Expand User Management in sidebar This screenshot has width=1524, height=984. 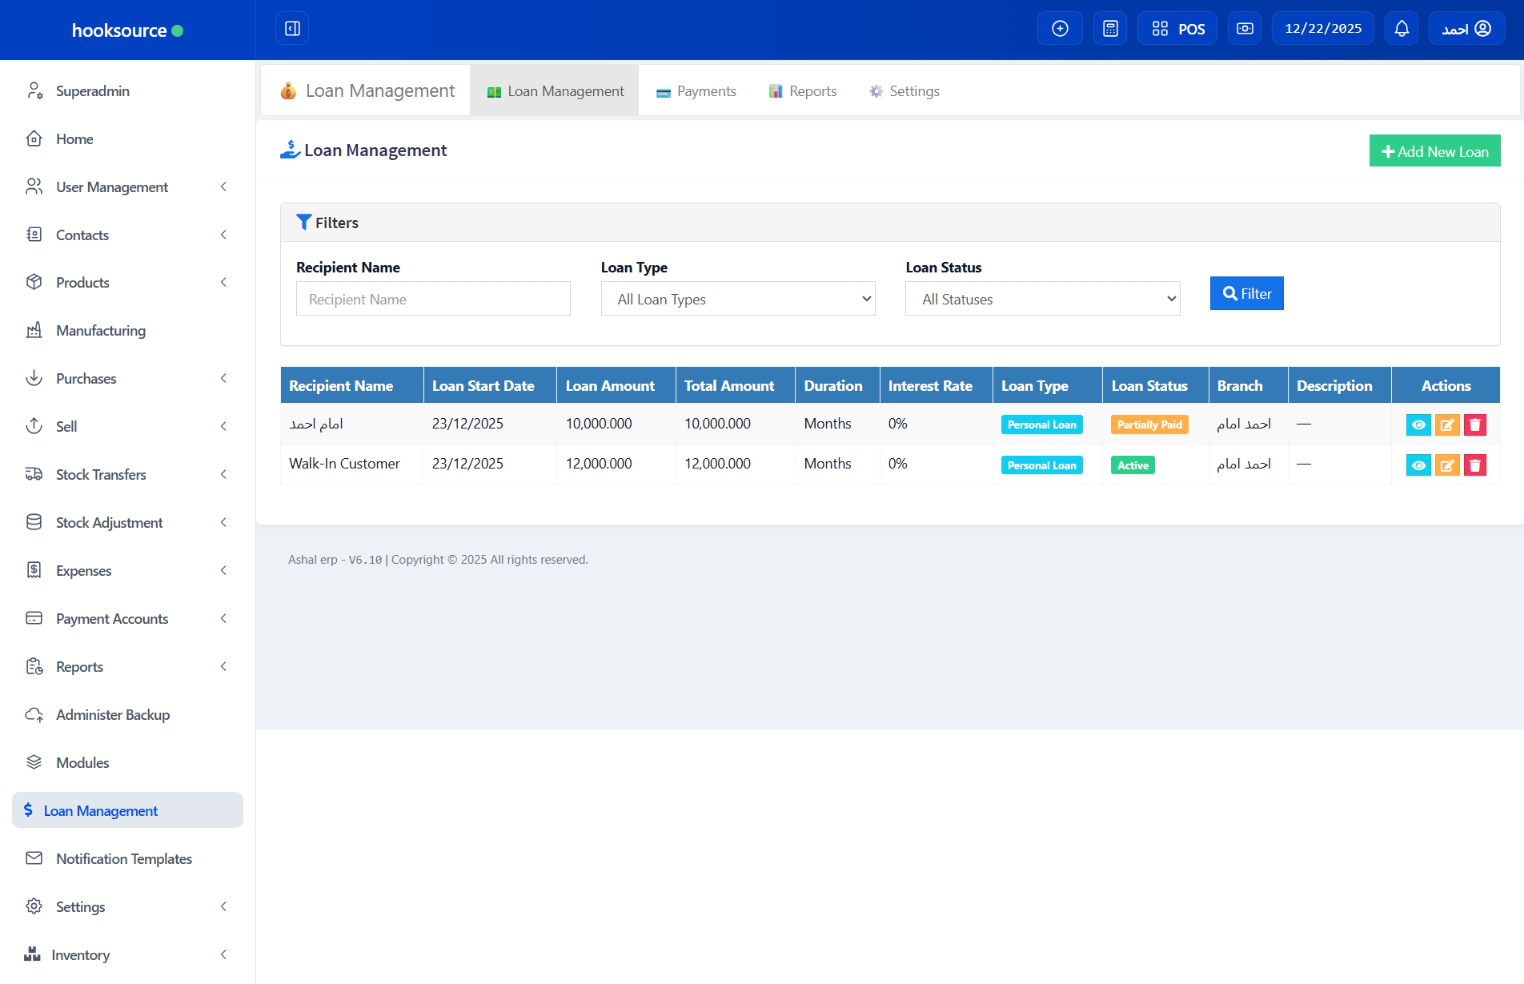[112, 187]
